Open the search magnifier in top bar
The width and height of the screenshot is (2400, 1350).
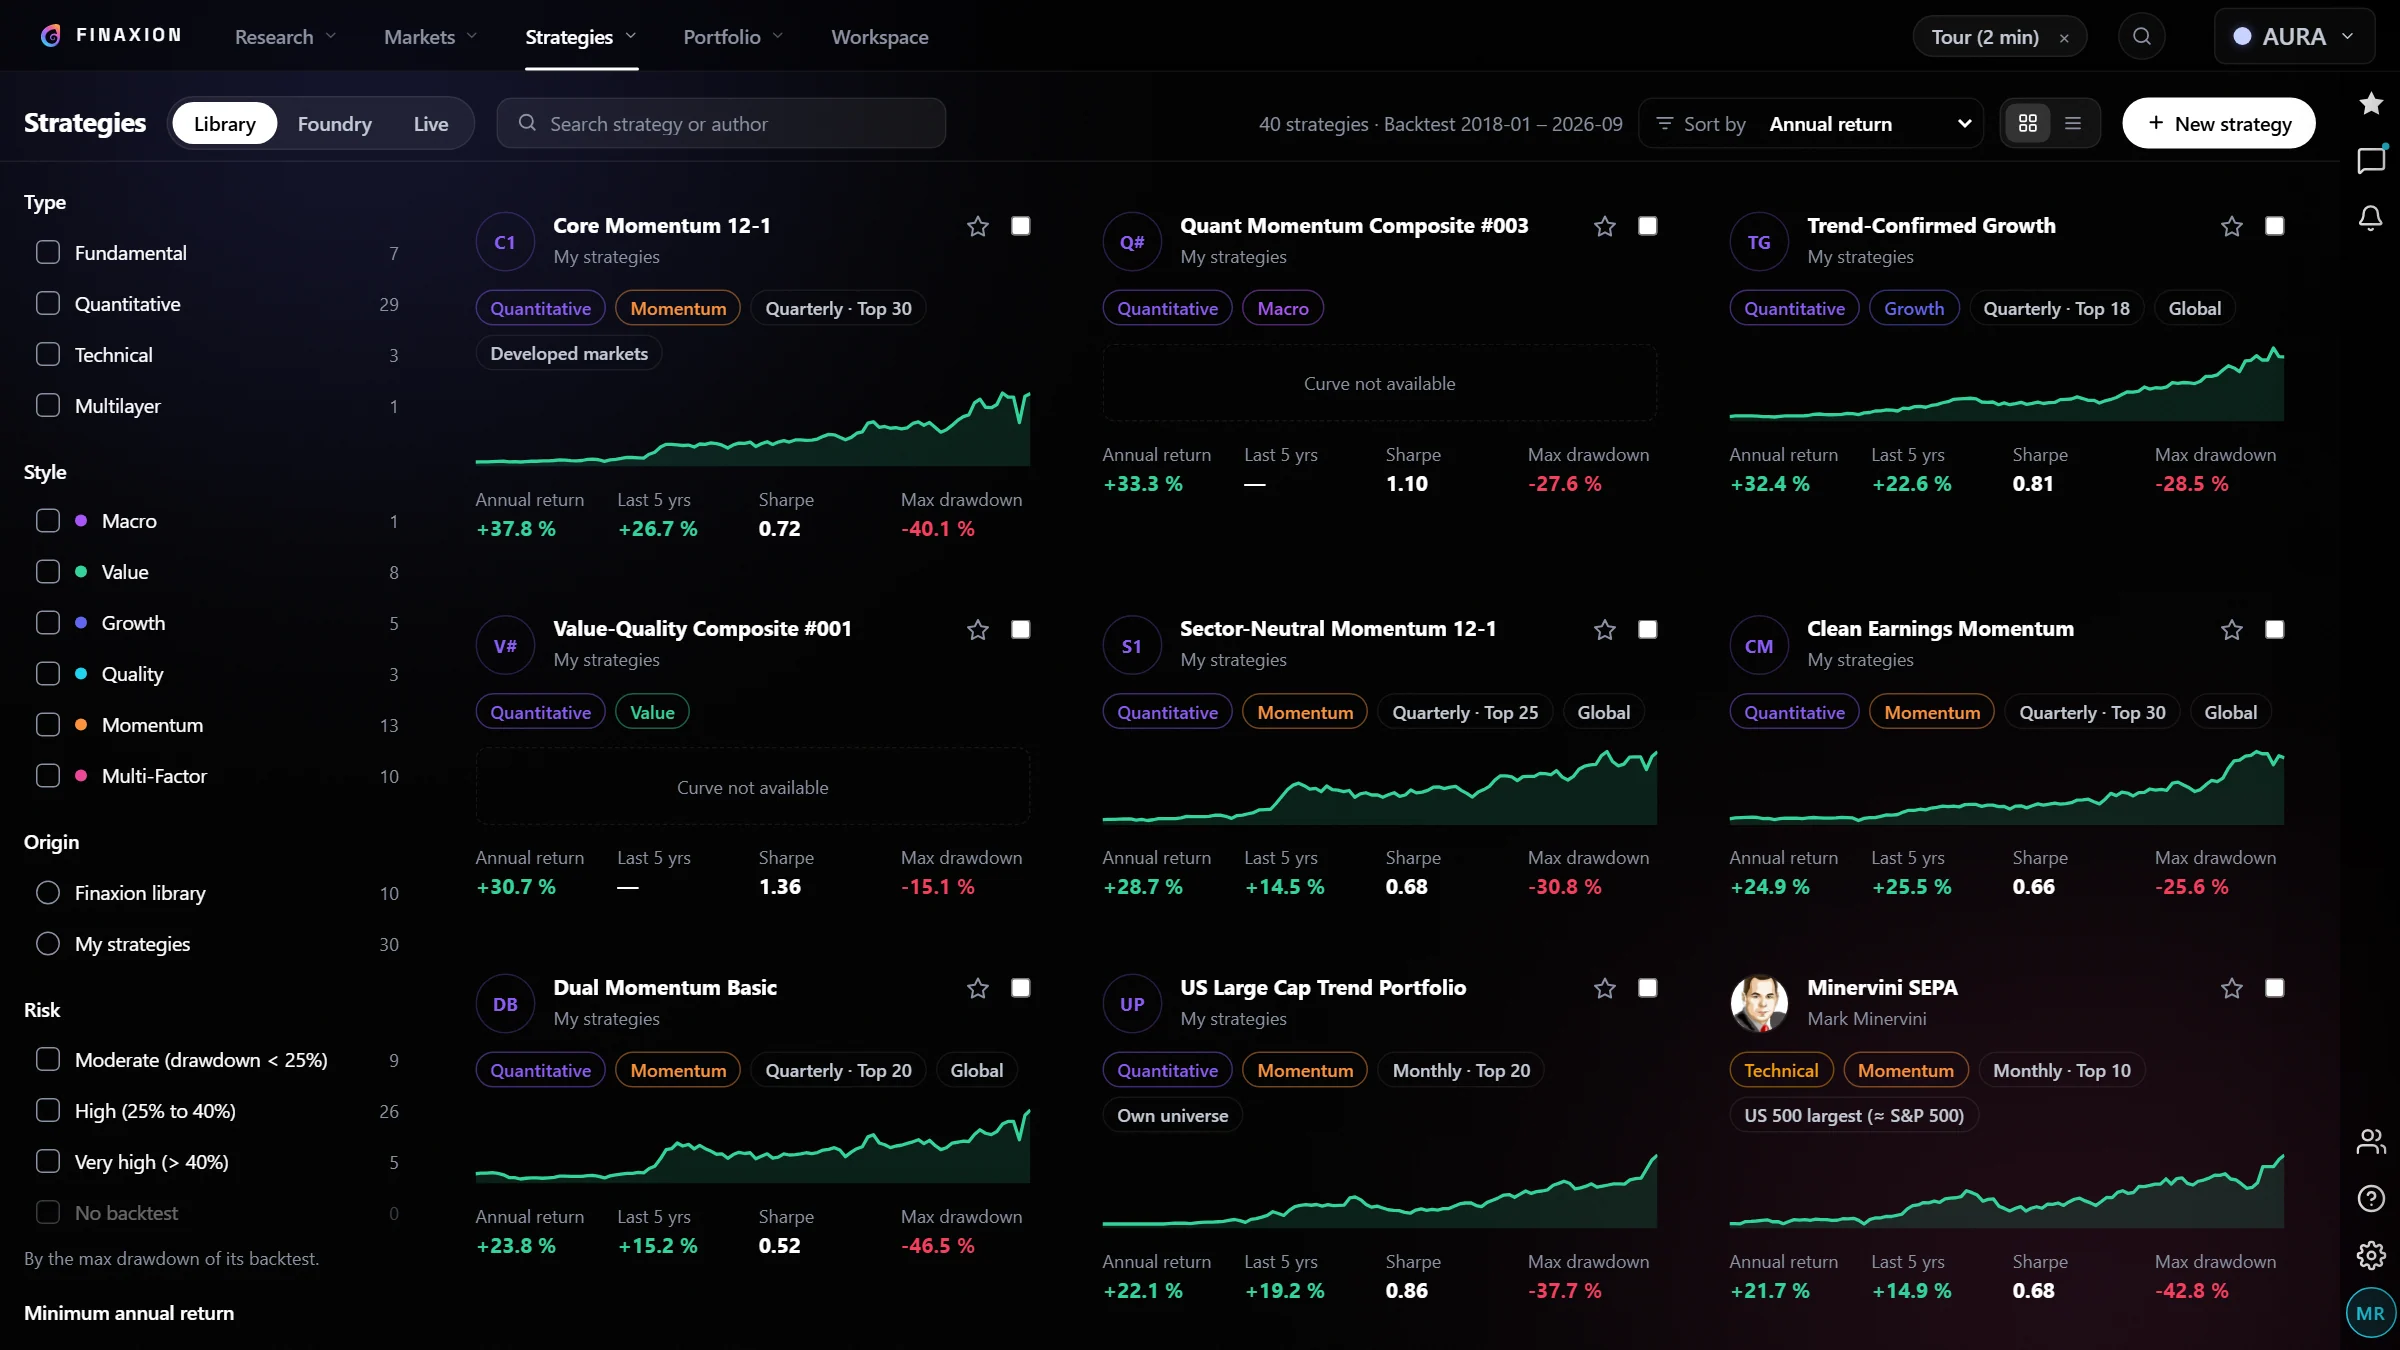(x=2141, y=37)
